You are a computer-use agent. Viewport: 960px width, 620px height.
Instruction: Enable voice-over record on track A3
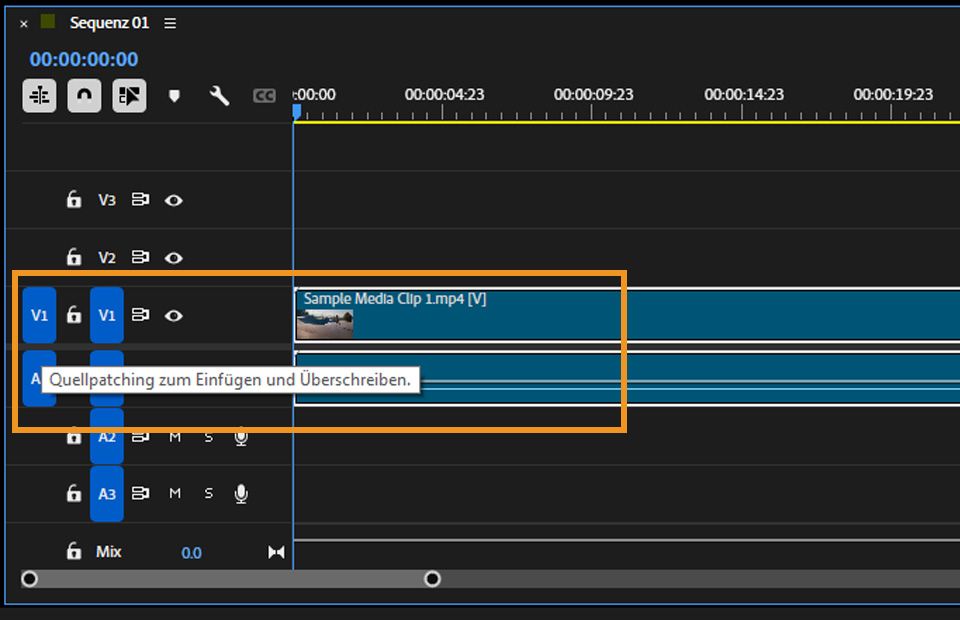pyautogui.click(x=241, y=493)
